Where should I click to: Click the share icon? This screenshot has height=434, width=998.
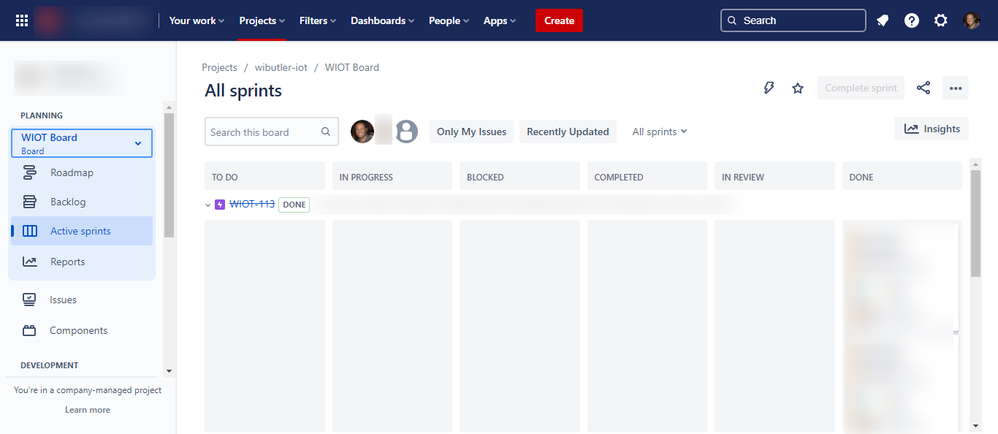pos(924,88)
